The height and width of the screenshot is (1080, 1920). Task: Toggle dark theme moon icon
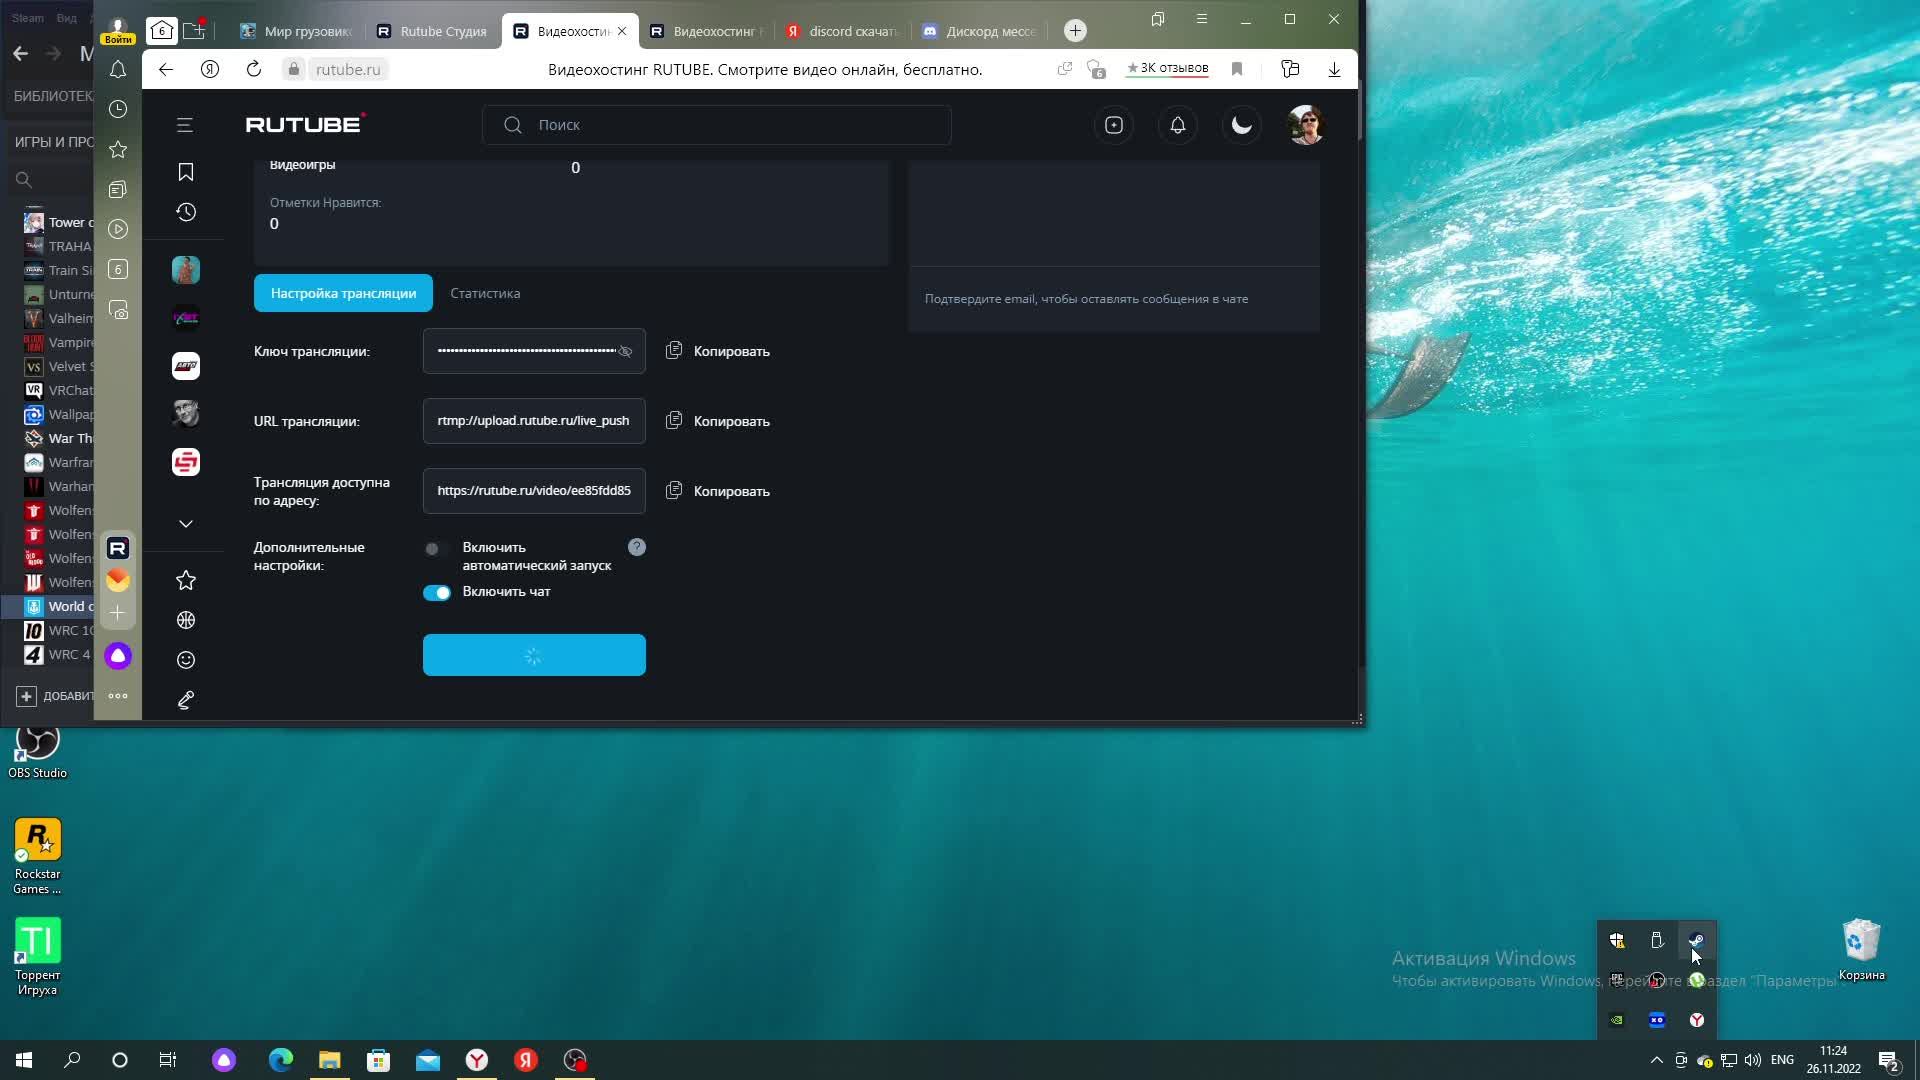coord(1241,125)
